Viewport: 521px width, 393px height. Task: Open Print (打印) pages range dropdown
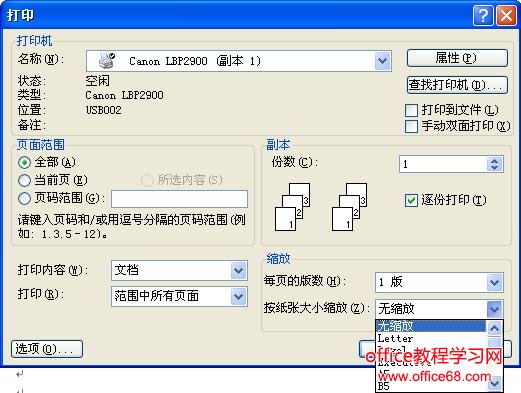tap(238, 296)
